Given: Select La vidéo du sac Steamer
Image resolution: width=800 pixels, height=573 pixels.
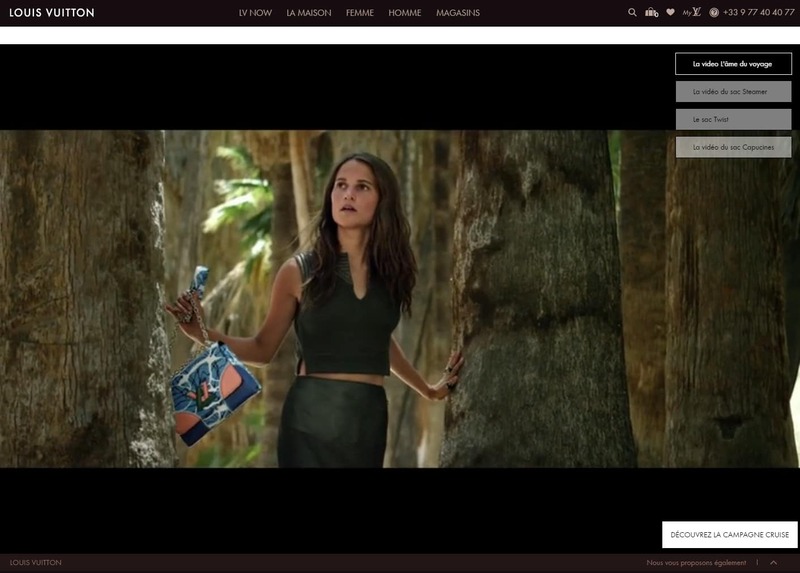Looking at the screenshot, I should point(733,92).
